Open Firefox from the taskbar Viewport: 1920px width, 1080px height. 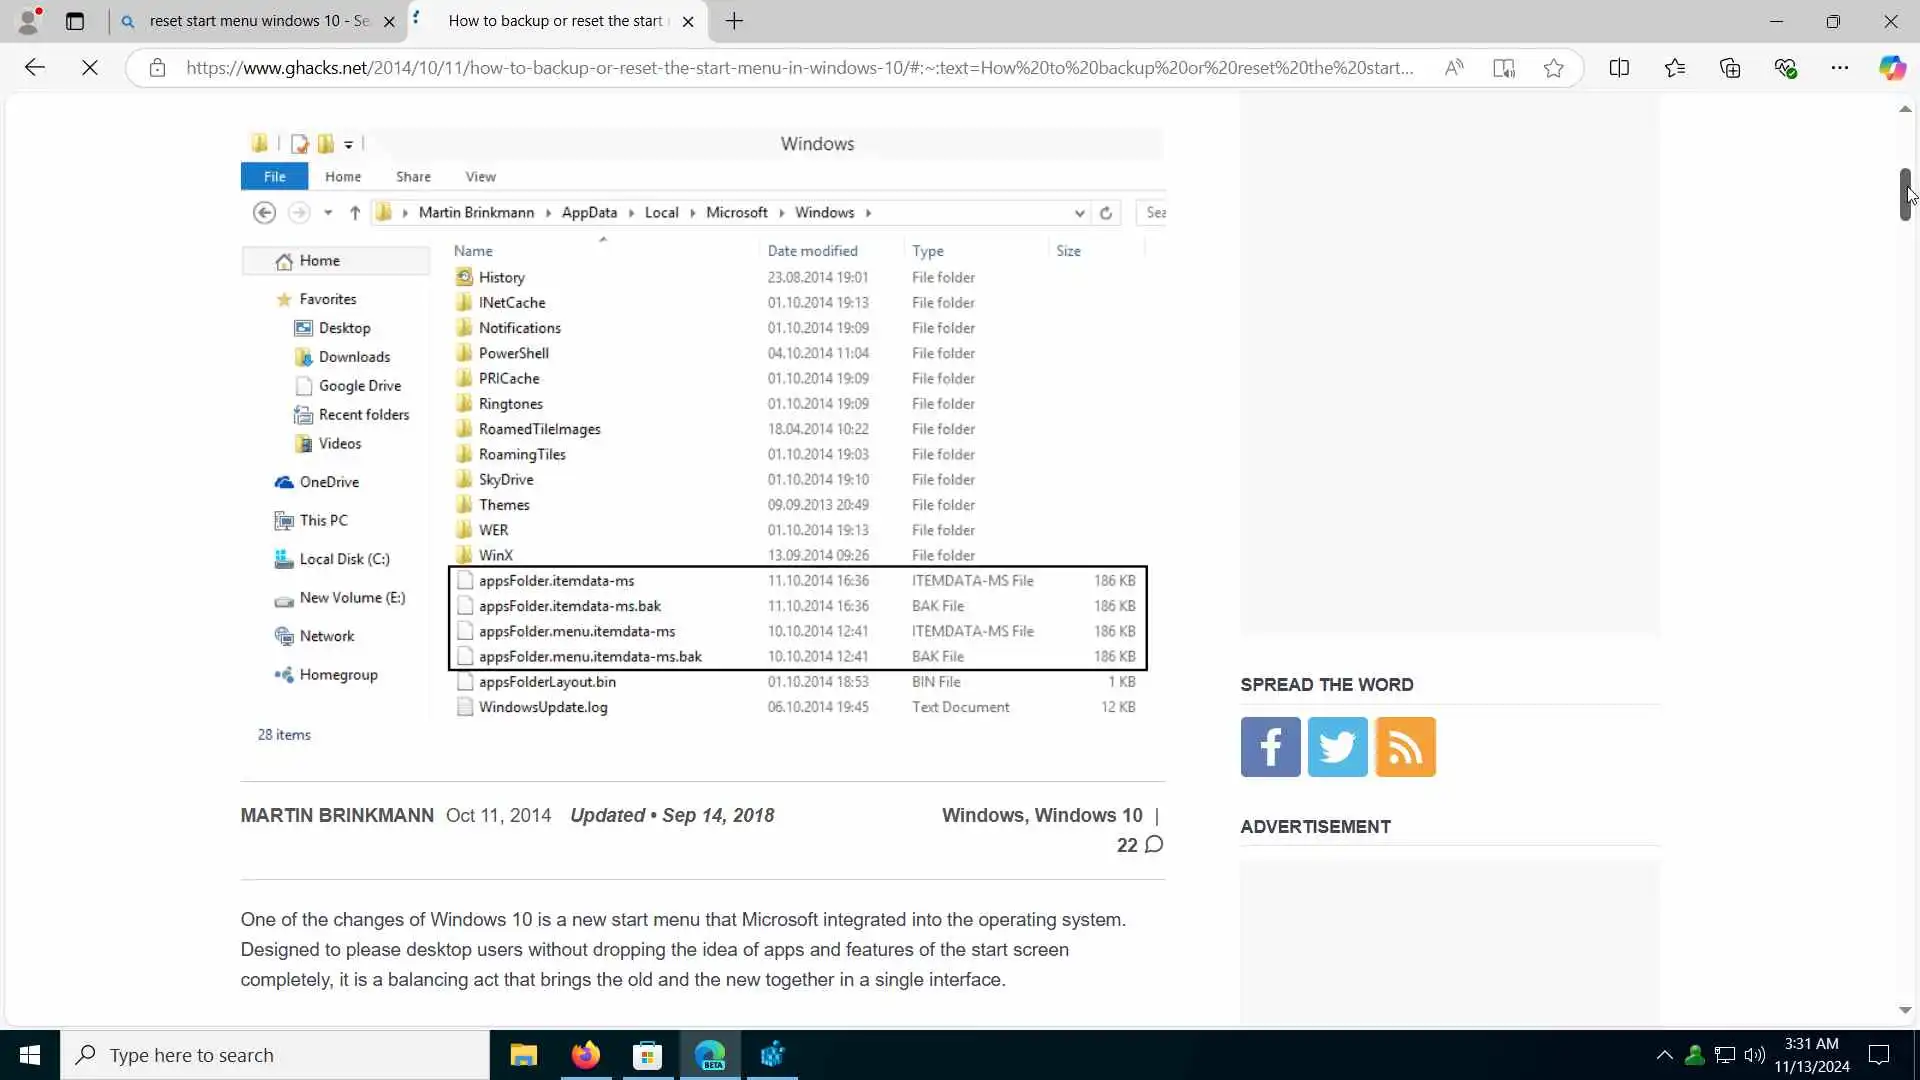pyautogui.click(x=585, y=1055)
